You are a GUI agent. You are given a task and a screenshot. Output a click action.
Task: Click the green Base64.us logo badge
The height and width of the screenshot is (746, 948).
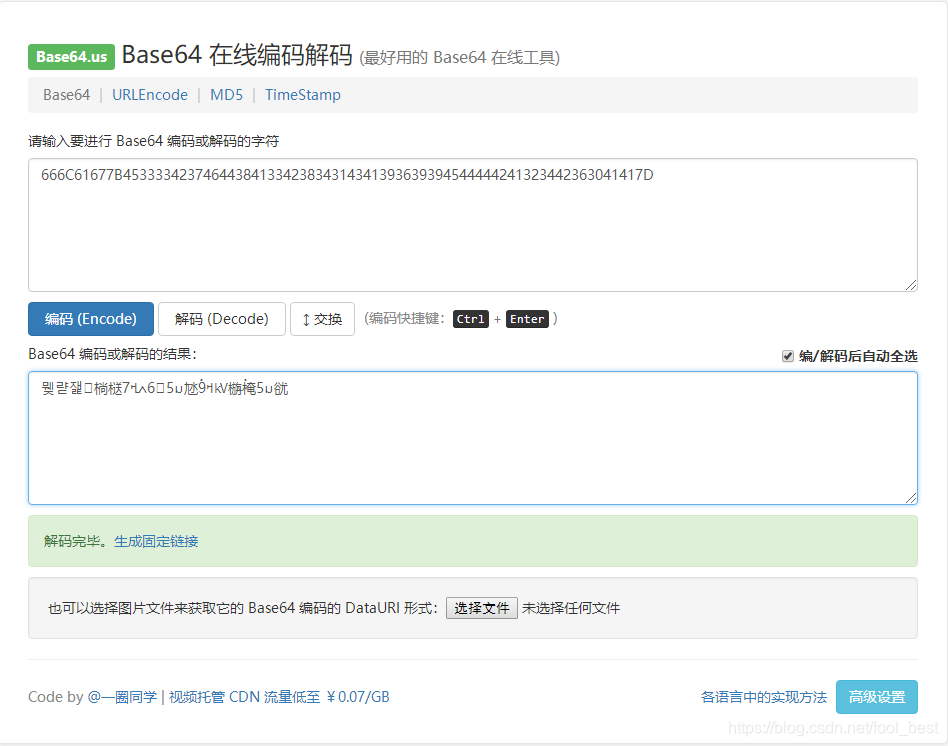[71, 57]
